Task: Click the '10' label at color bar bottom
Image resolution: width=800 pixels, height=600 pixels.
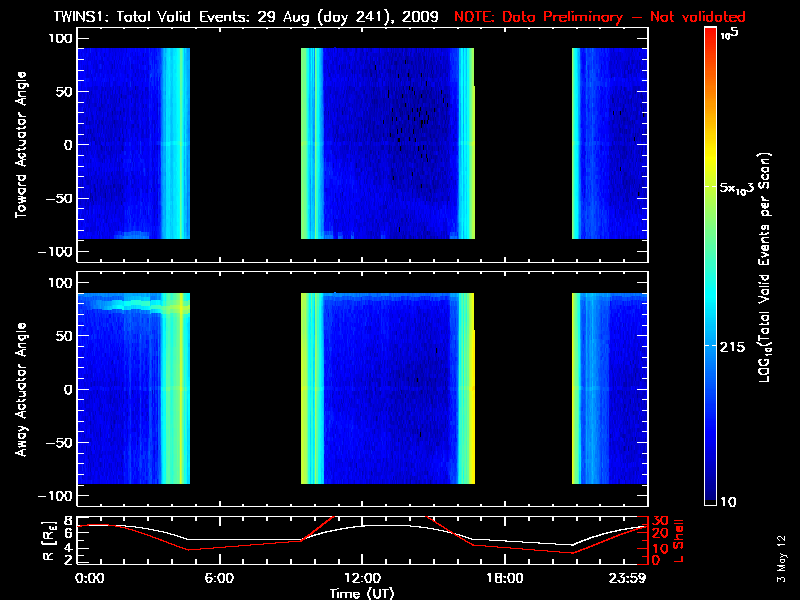Action: click(728, 502)
